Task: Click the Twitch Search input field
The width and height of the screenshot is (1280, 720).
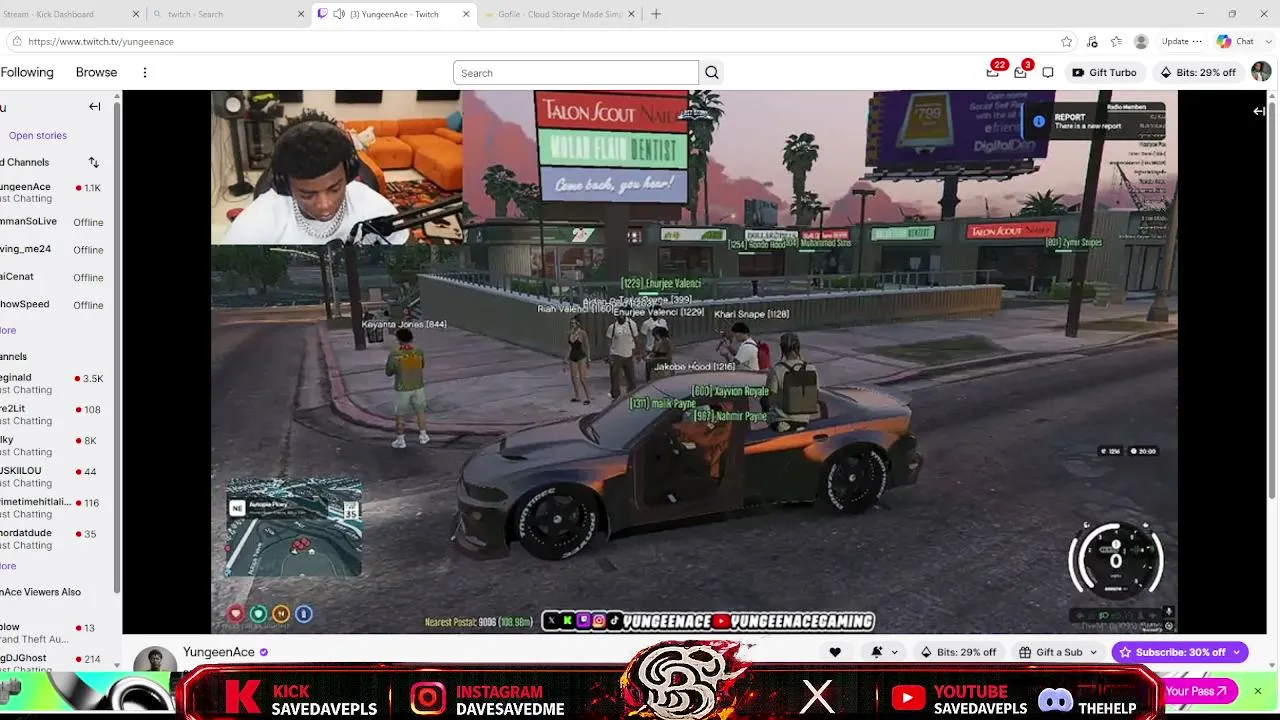Action: tap(576, 73)
